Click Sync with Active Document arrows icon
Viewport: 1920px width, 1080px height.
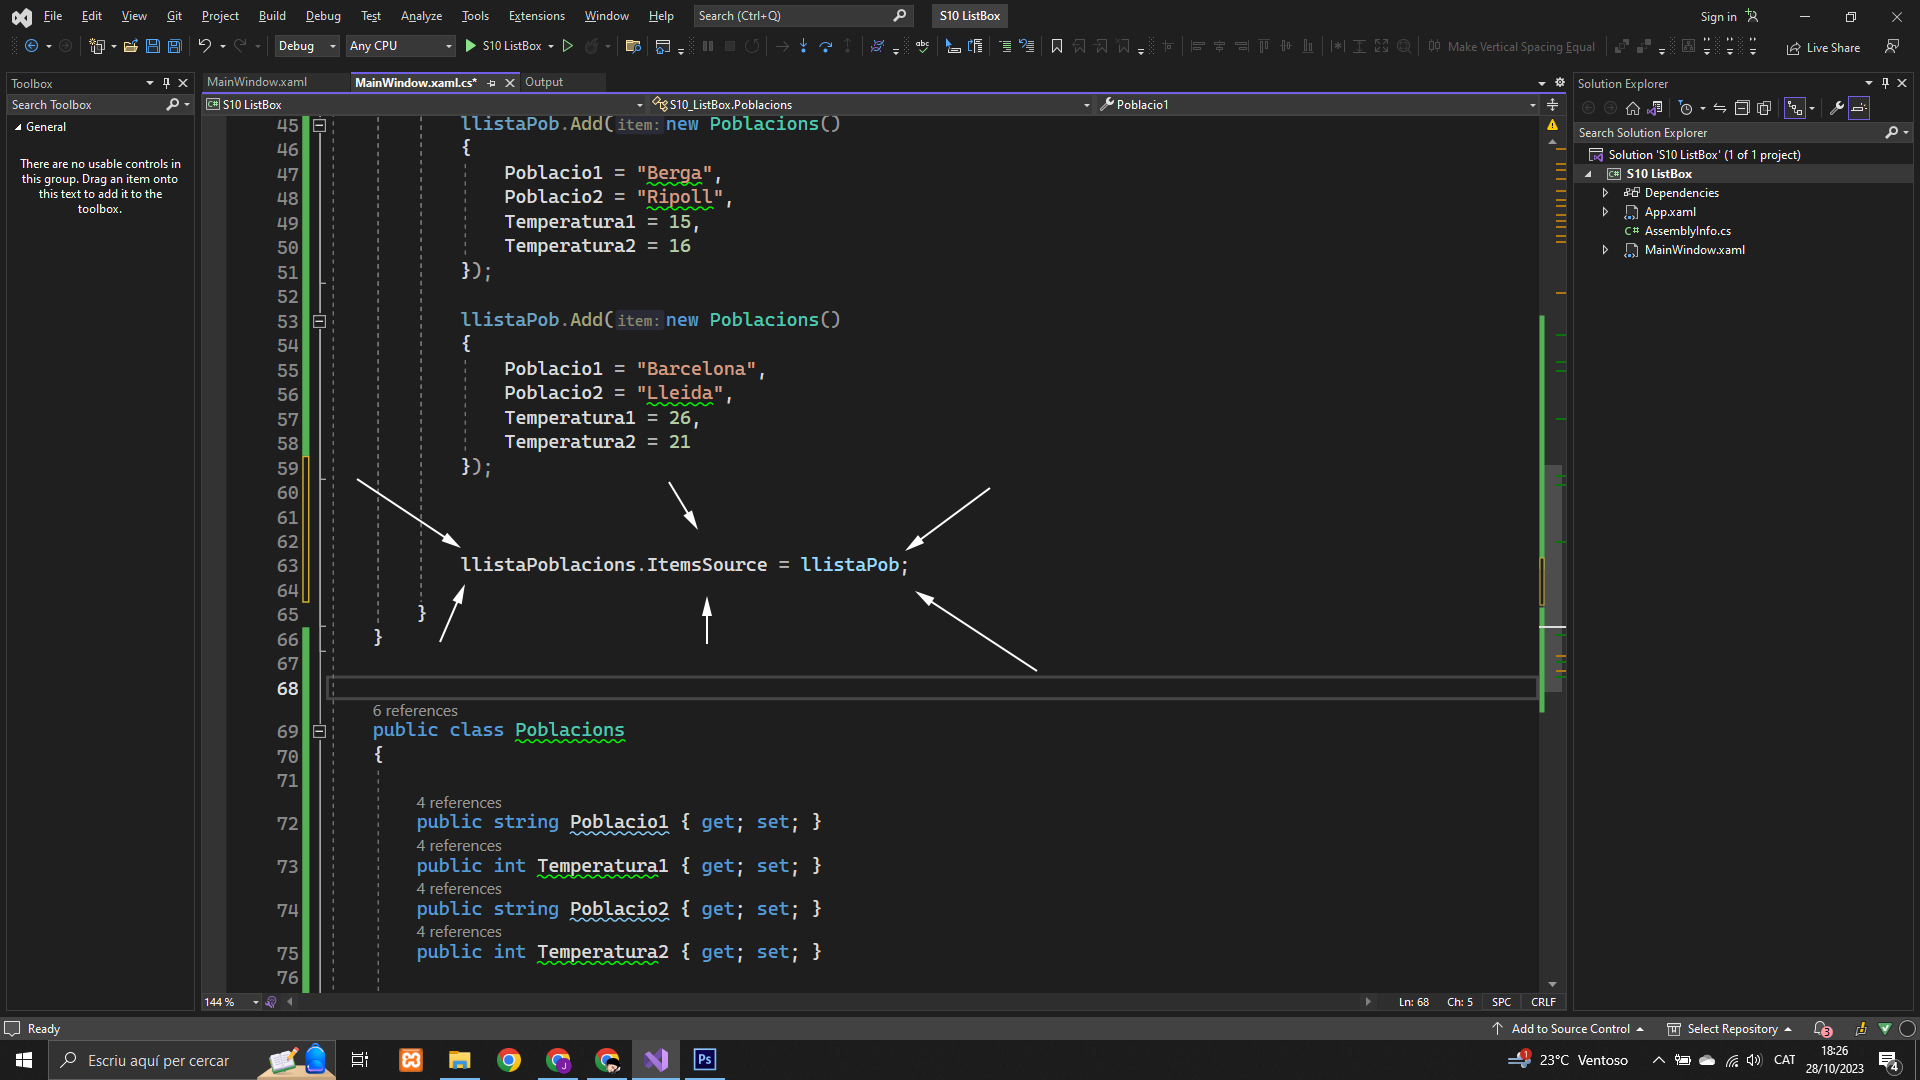click(x=1719, y=108)
